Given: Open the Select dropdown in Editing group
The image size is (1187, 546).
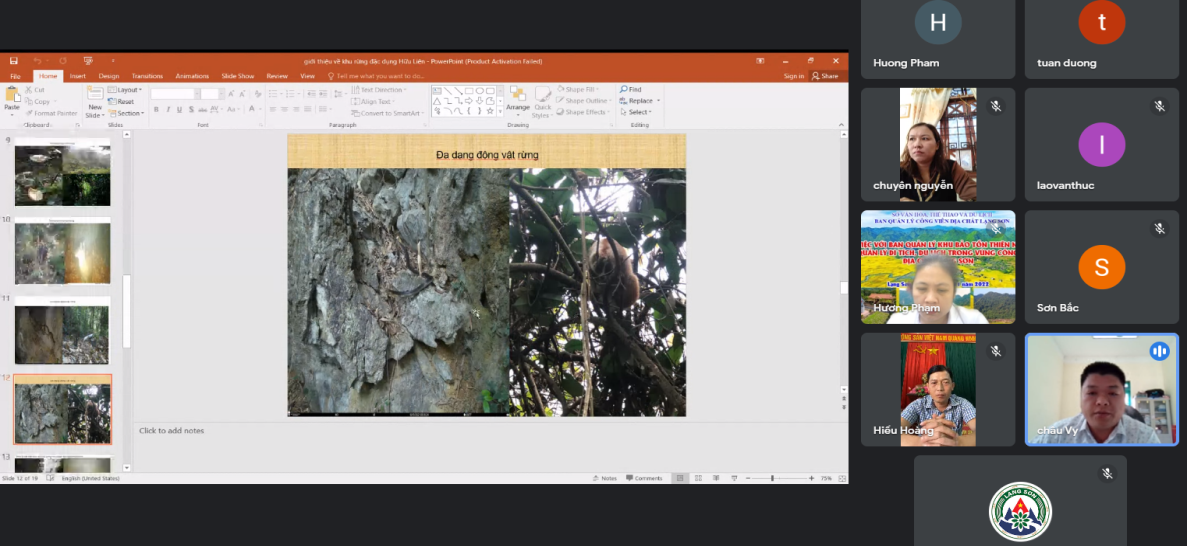Looking at the screenshot, I should pos(635,112).
